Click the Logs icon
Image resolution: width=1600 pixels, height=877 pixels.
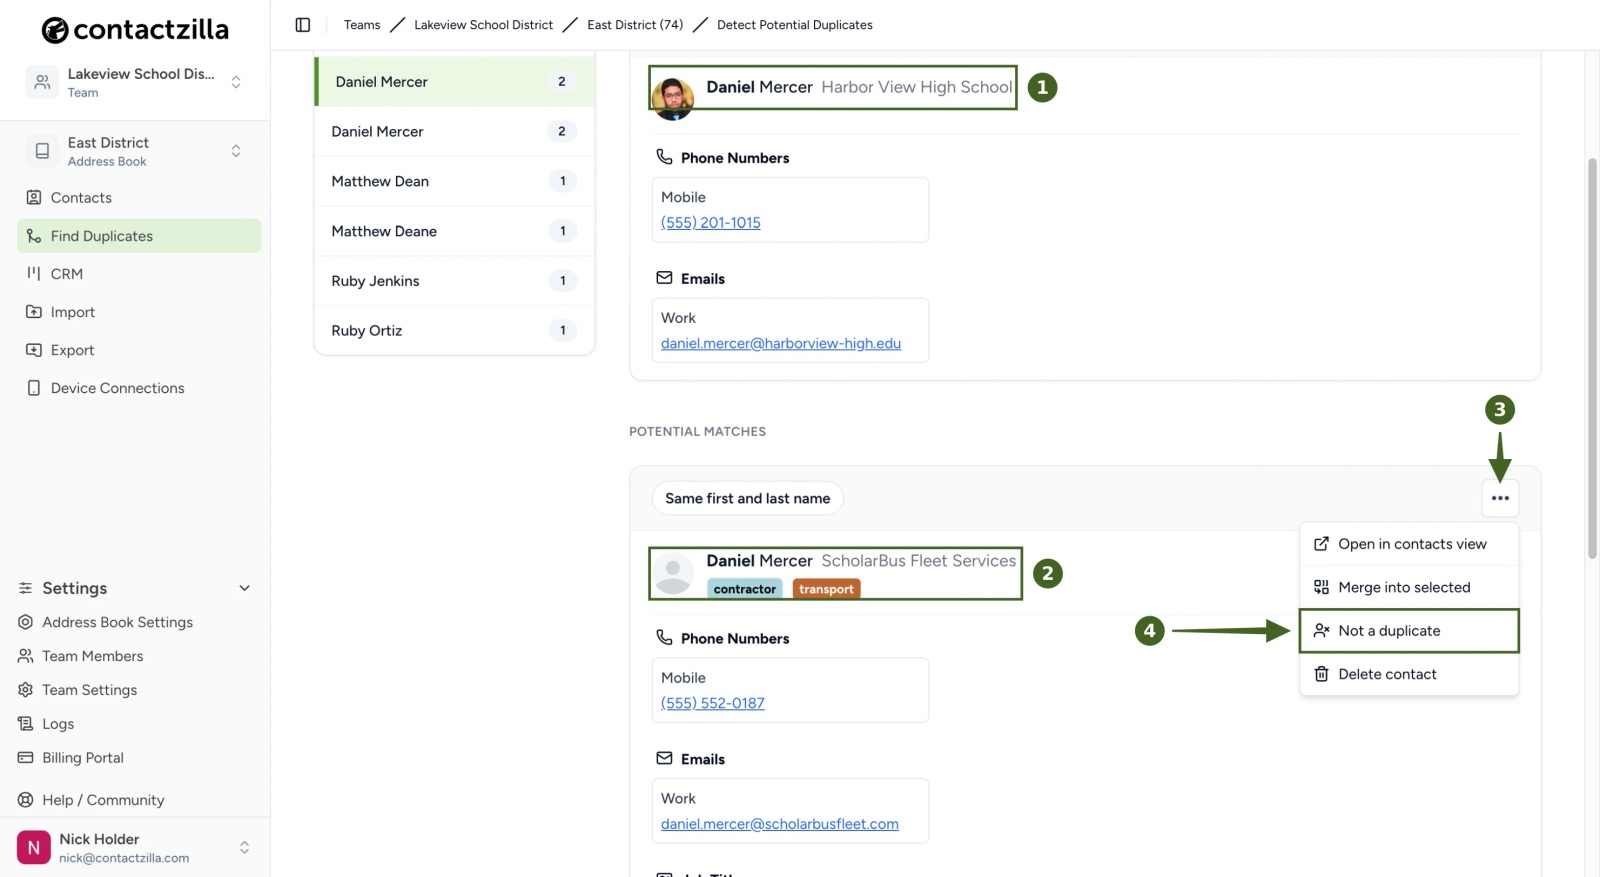coord(26,724)
